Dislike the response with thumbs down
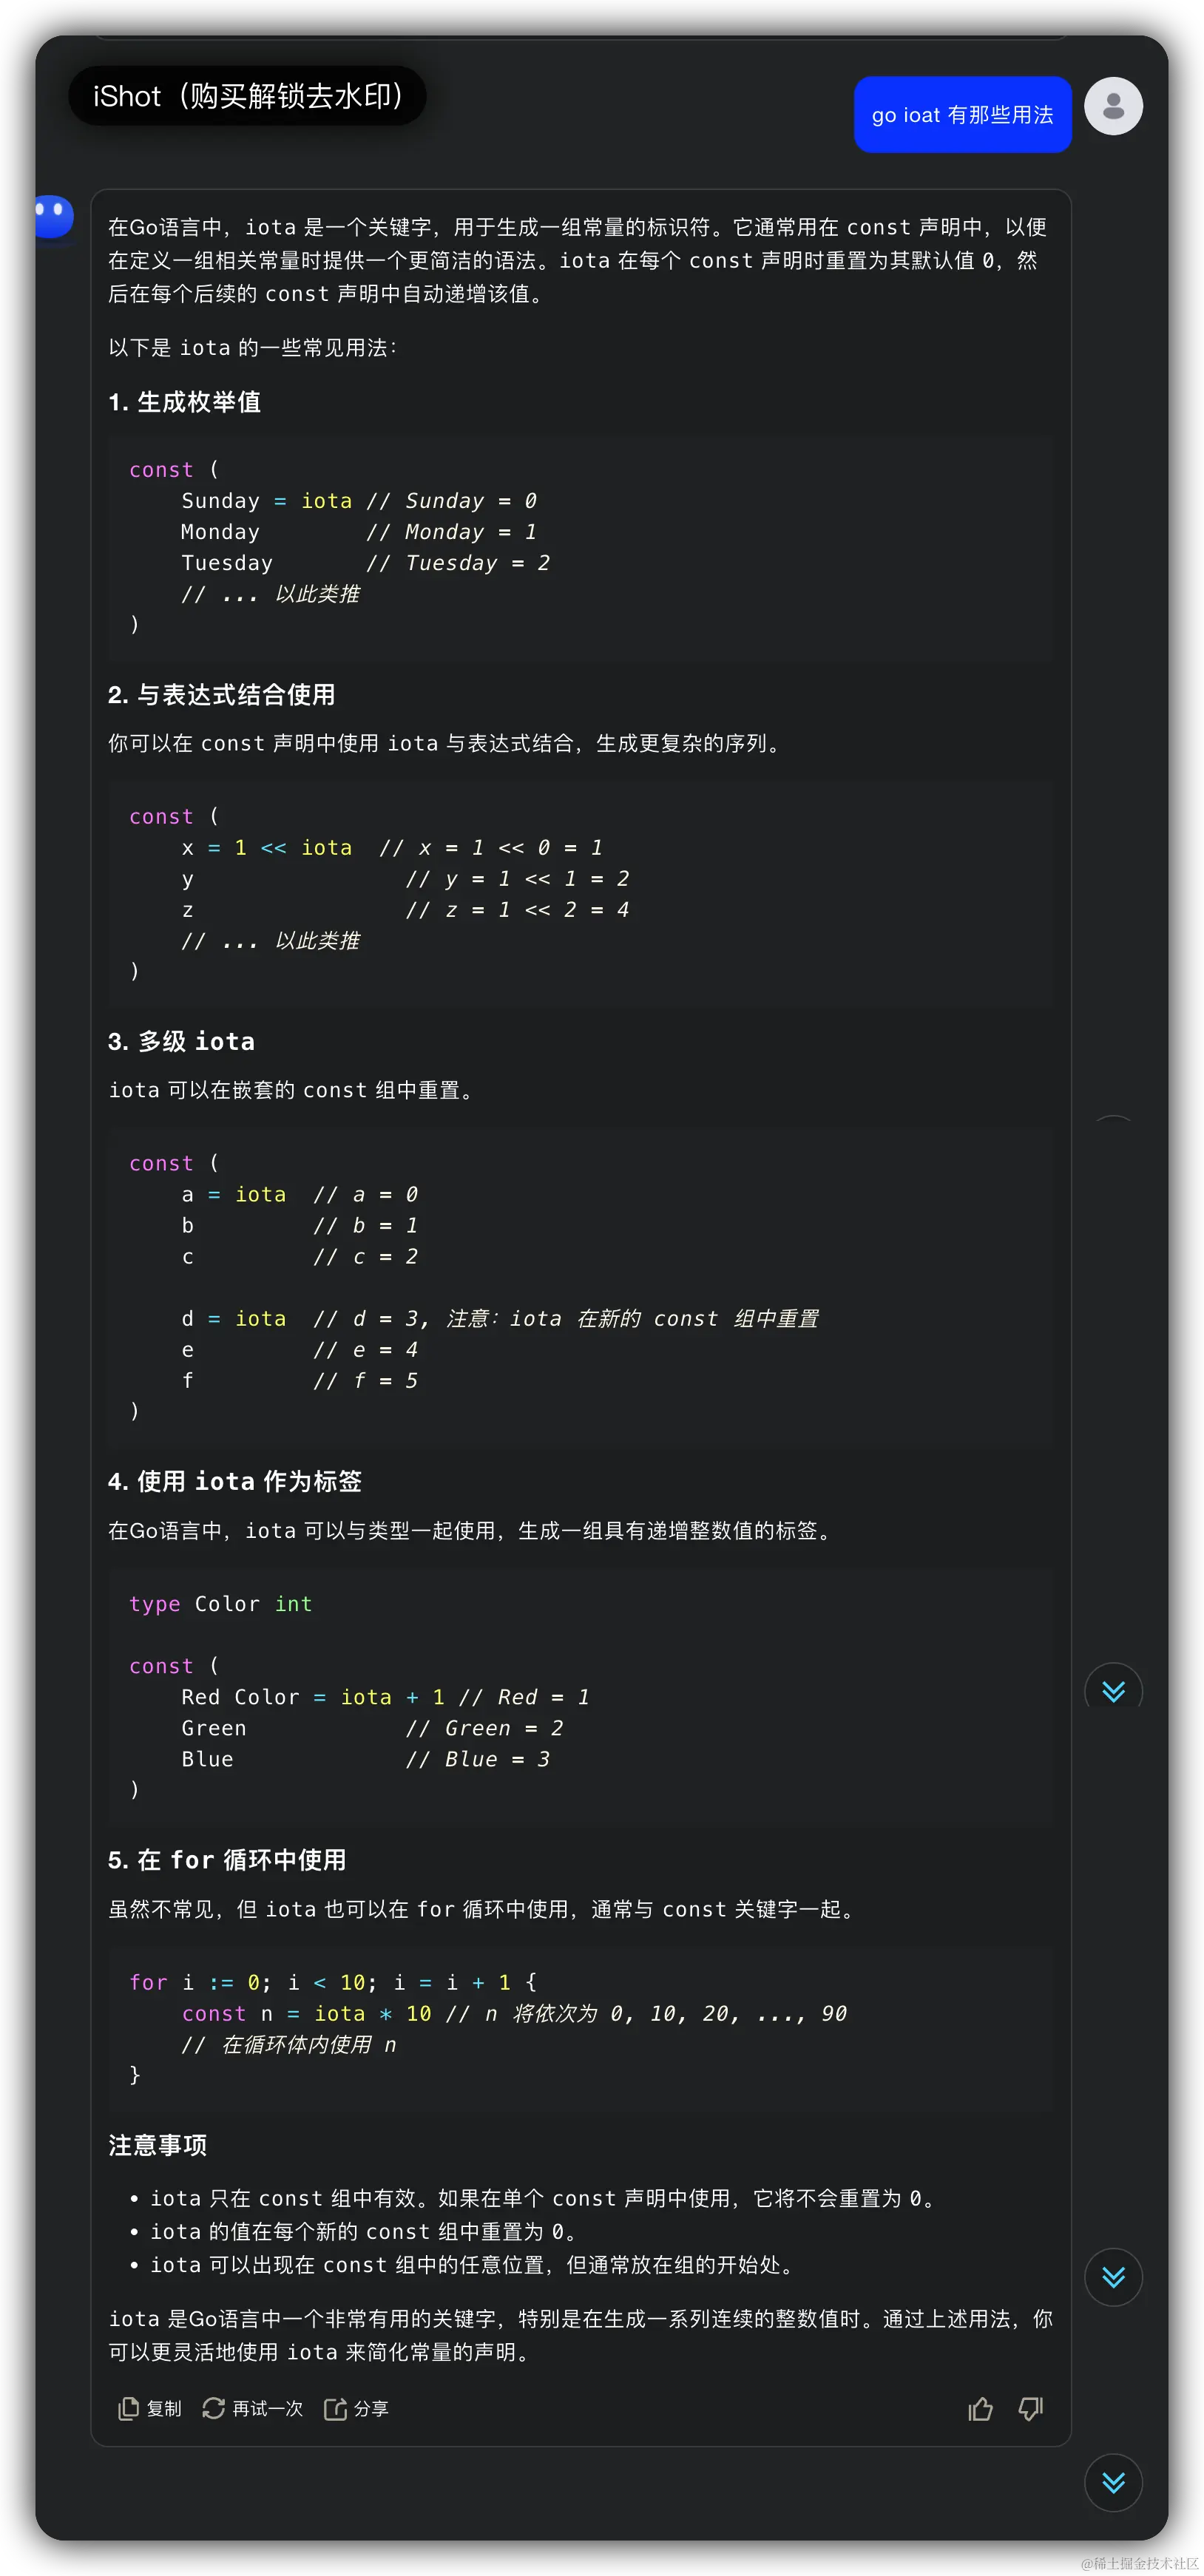 pyautogui.click(x=1031, y=2409)
